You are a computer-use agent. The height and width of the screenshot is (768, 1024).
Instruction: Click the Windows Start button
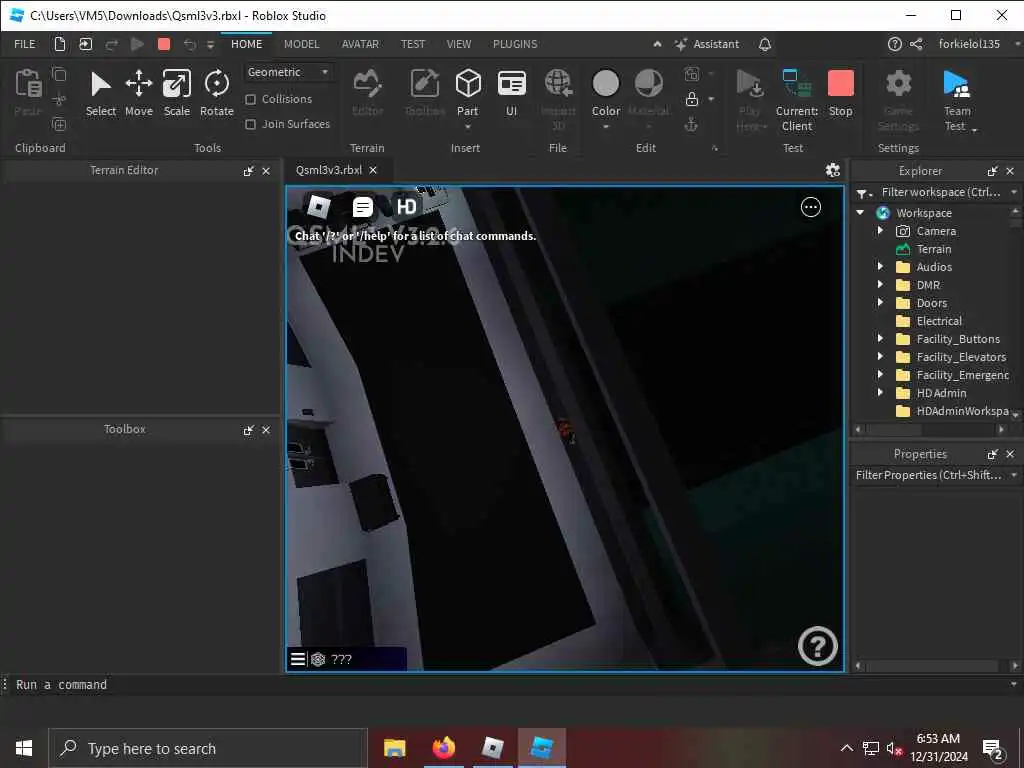pyautogui.click(x=24, y=748)
